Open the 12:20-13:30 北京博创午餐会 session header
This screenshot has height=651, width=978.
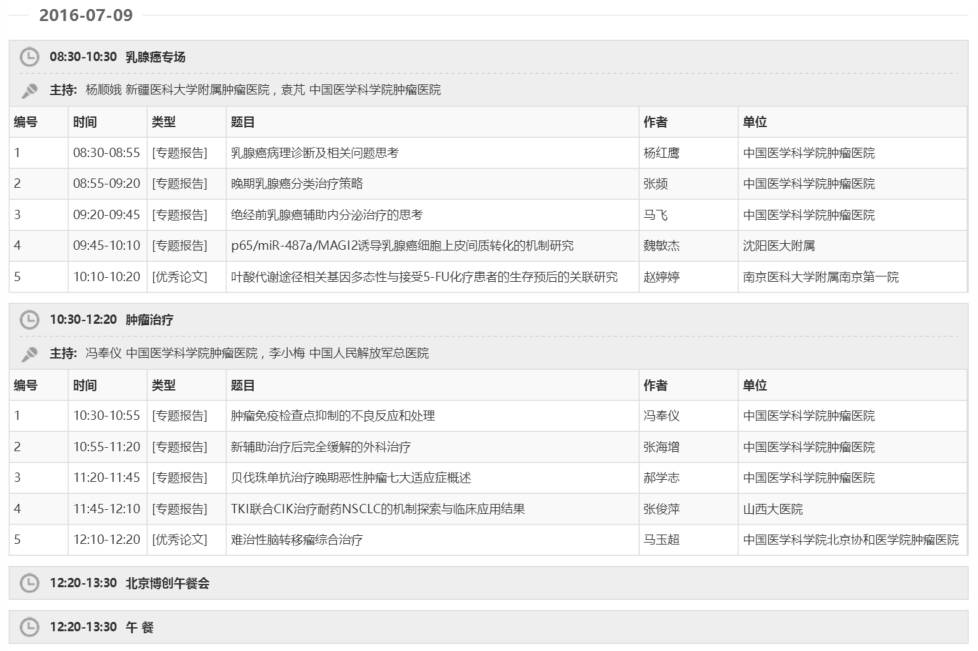(488, 583)
